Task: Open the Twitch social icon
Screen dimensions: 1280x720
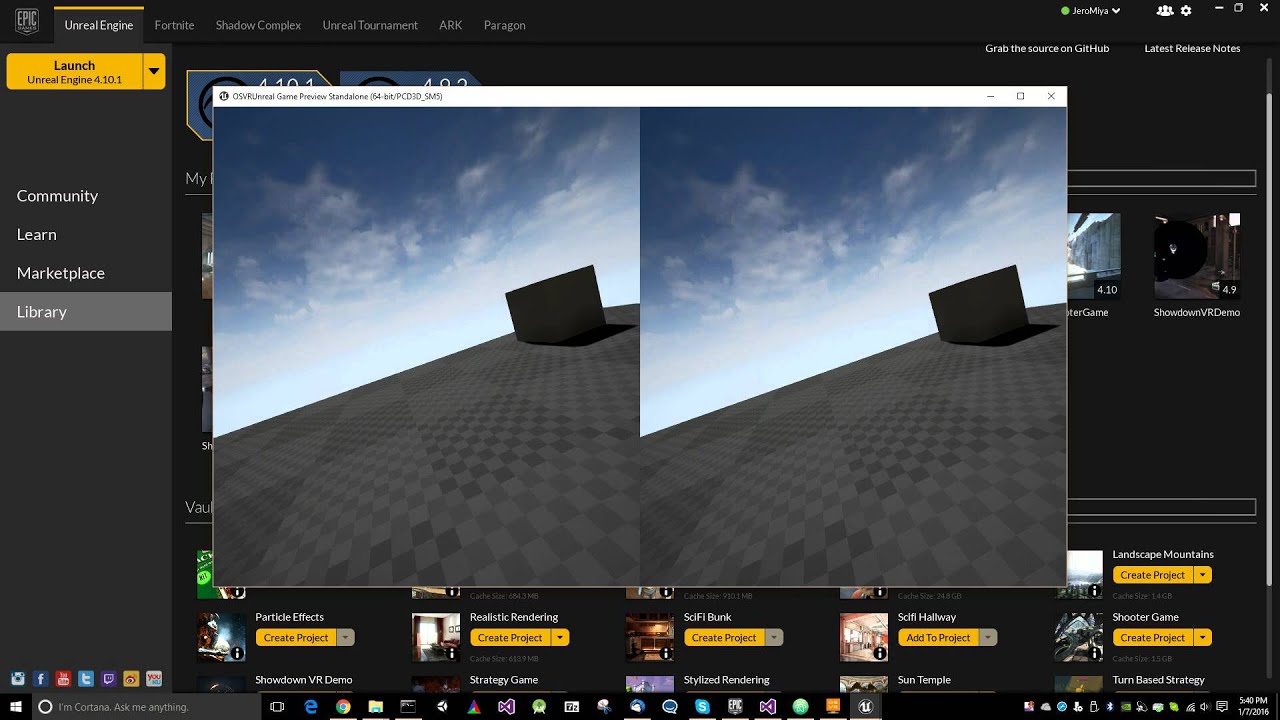Action: (109, 679)
